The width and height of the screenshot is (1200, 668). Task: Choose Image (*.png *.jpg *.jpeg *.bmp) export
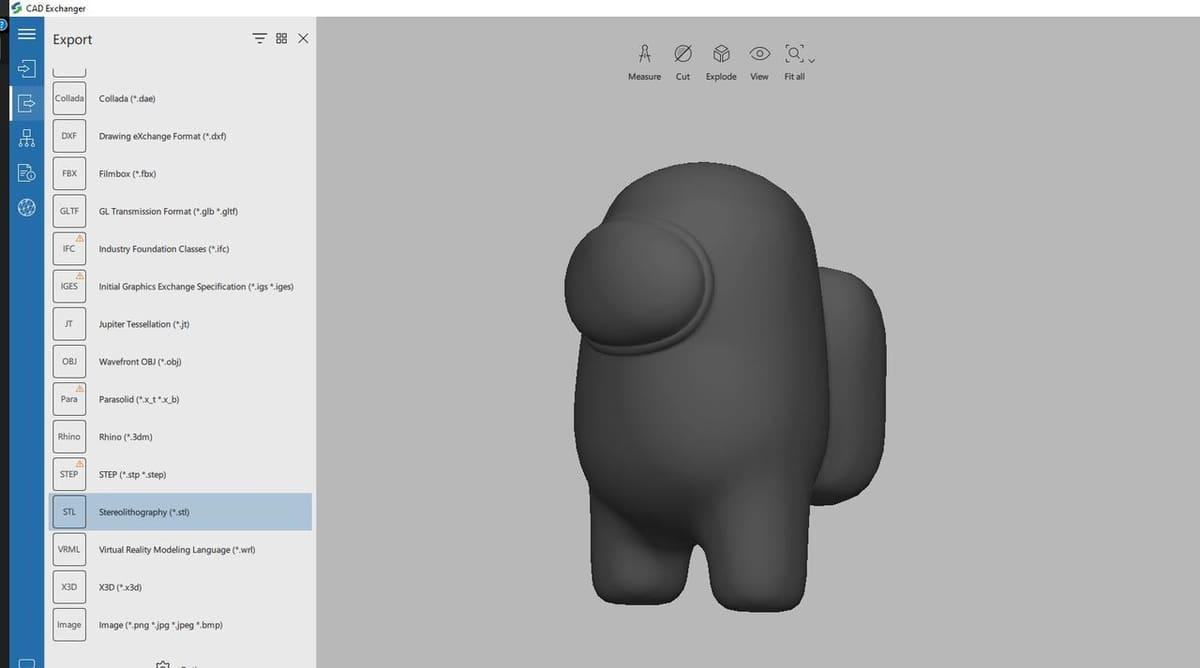(180, 625)
